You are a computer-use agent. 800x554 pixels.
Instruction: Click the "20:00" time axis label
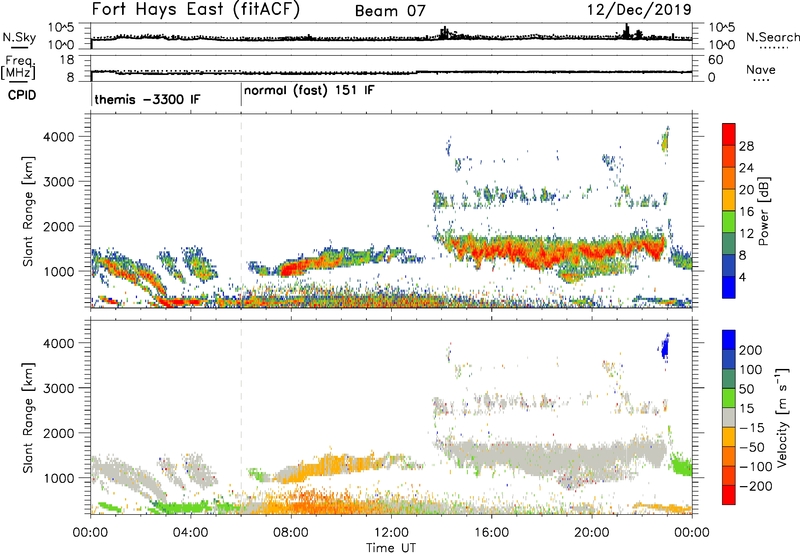(592, 533)
